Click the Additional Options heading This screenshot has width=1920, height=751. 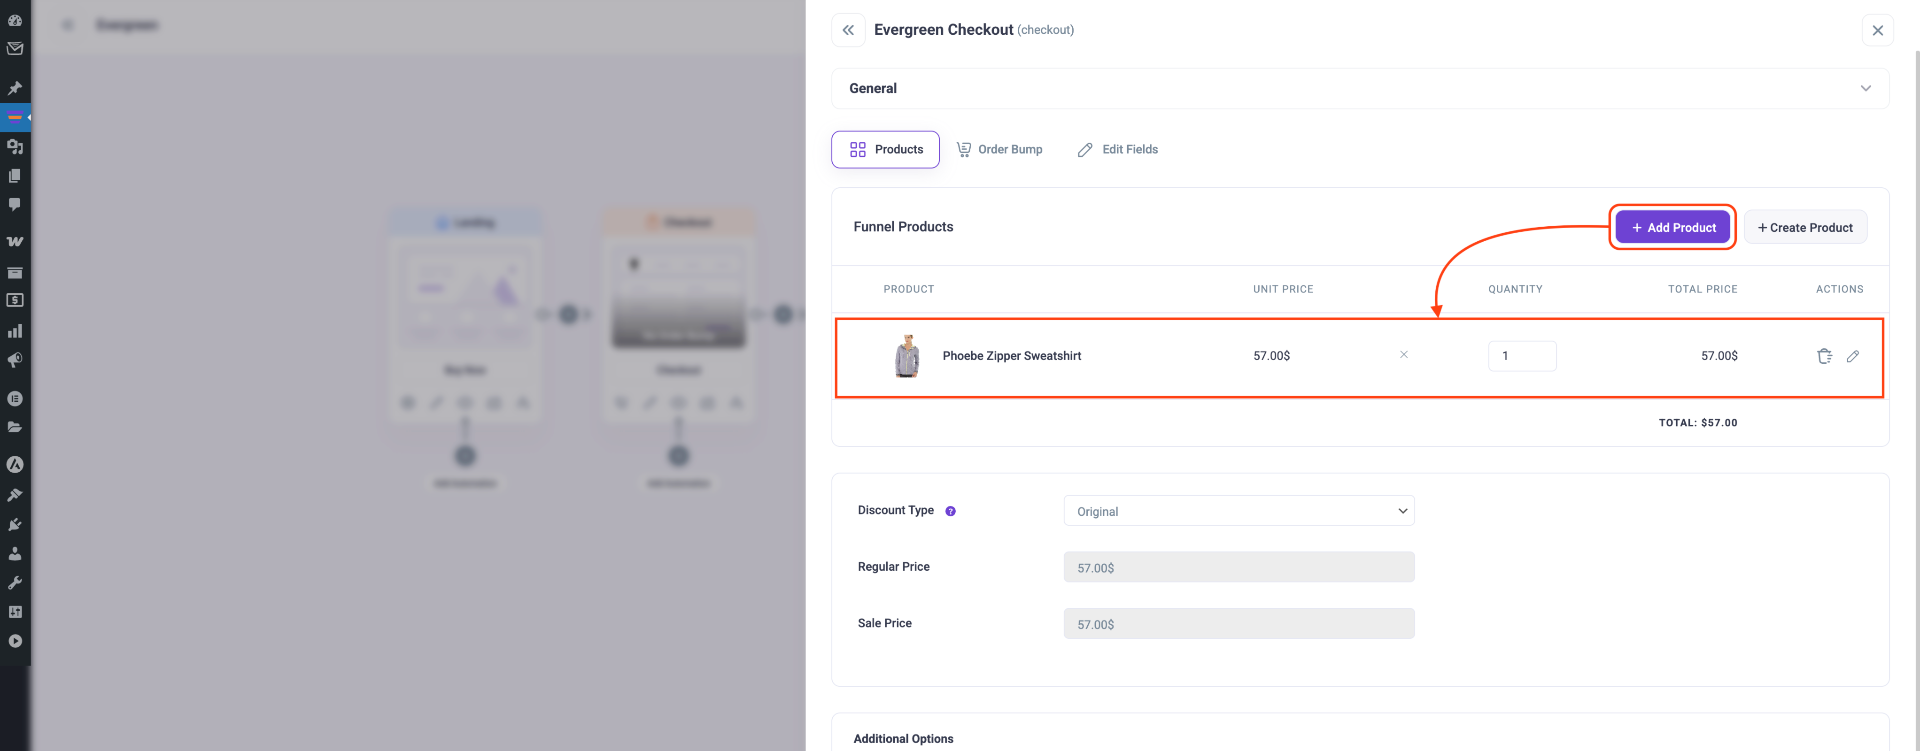pyautogui.click(x=903, y=739)
